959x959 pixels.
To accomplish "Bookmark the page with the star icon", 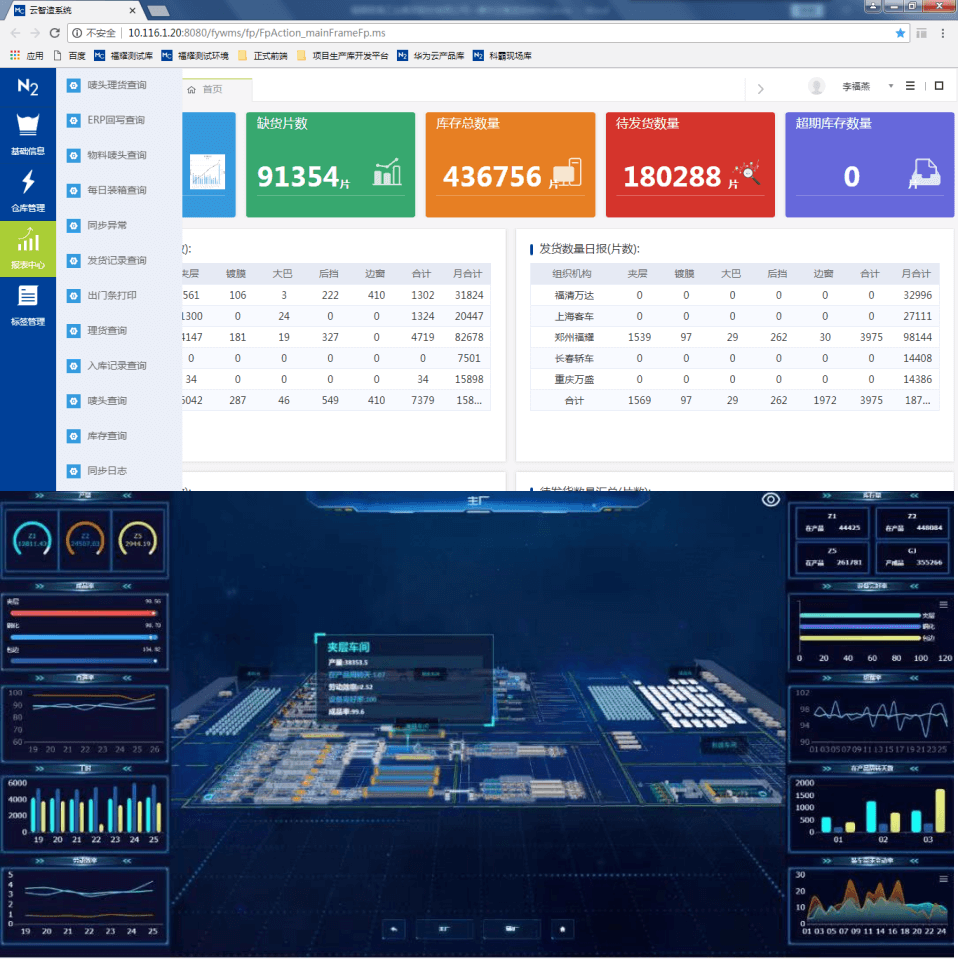I will (x=900, y=33).
